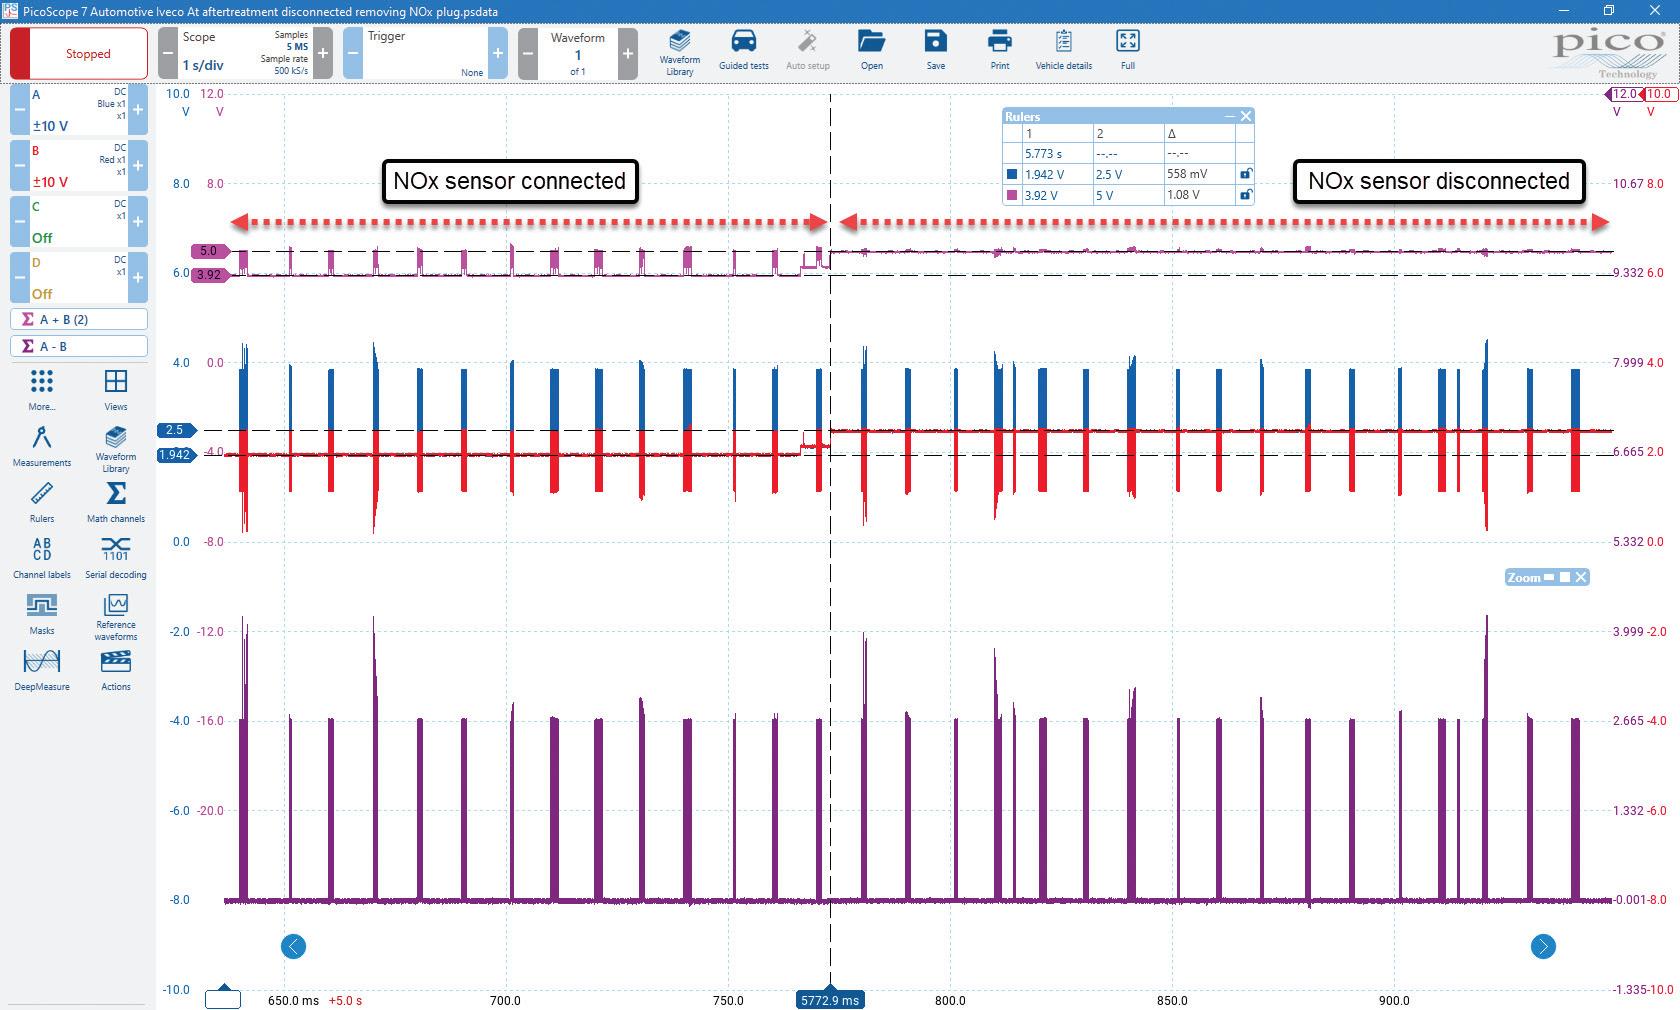Toggle lock for blue channel ruler row
This screenshot has height=1010, width=1680.
point(1245,174)
